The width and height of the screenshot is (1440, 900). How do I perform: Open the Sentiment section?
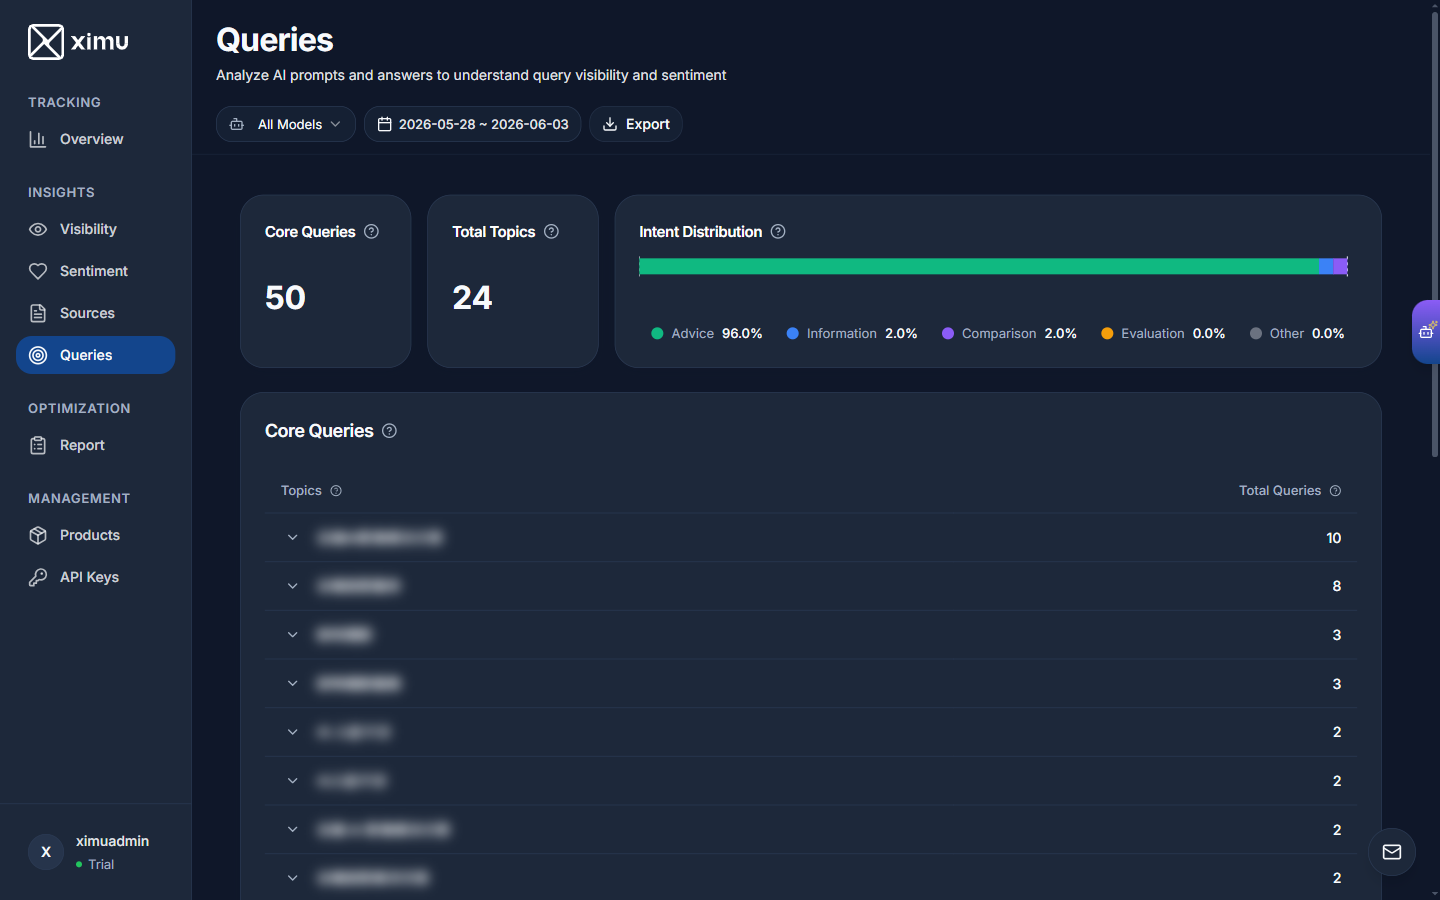click(95, 271)
